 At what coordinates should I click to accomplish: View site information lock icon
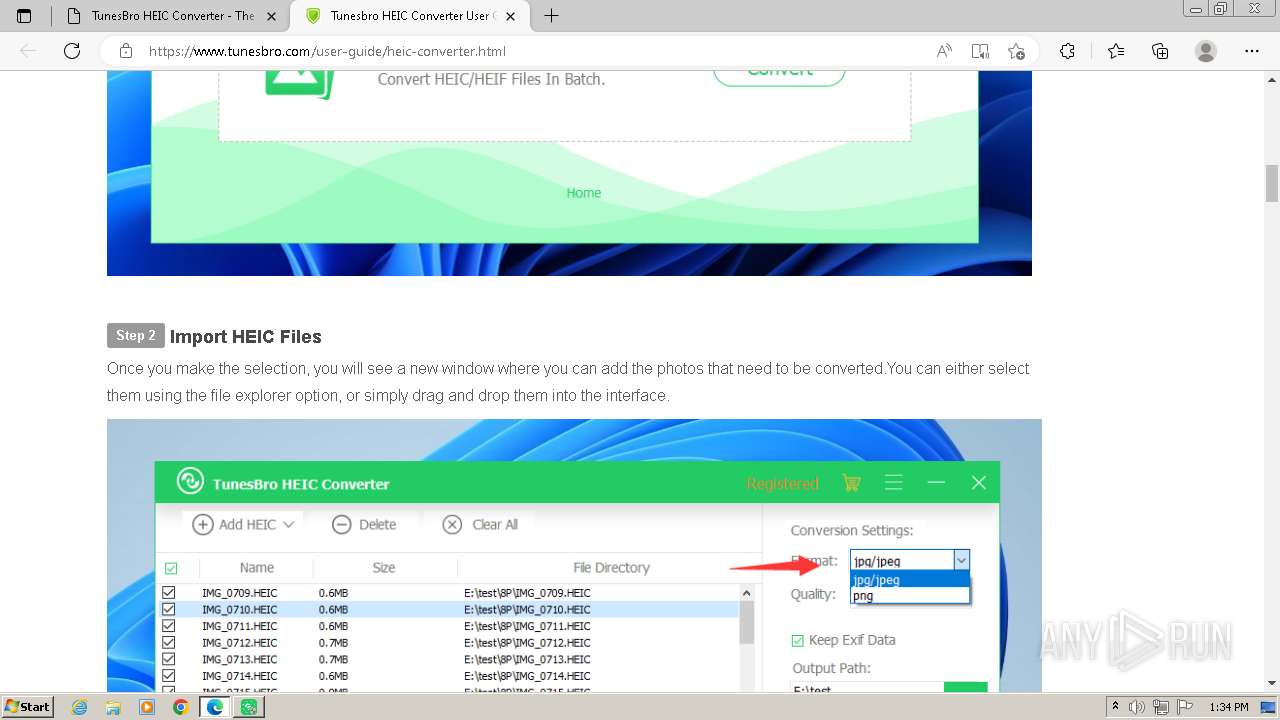126,51
